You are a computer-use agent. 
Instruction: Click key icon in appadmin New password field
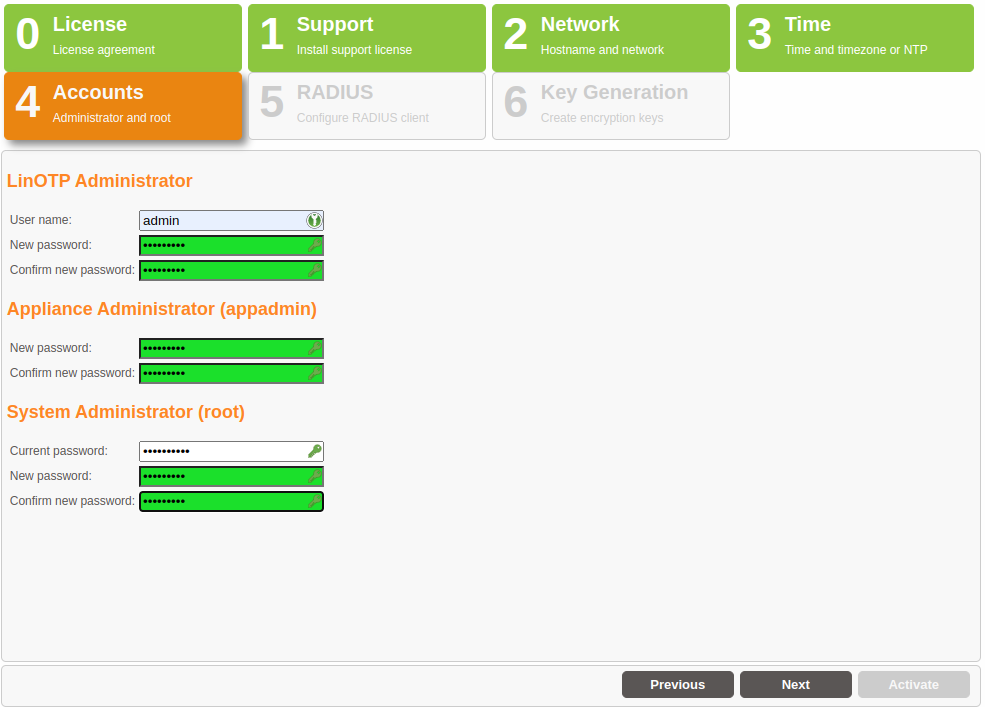[x=314, y=349]
